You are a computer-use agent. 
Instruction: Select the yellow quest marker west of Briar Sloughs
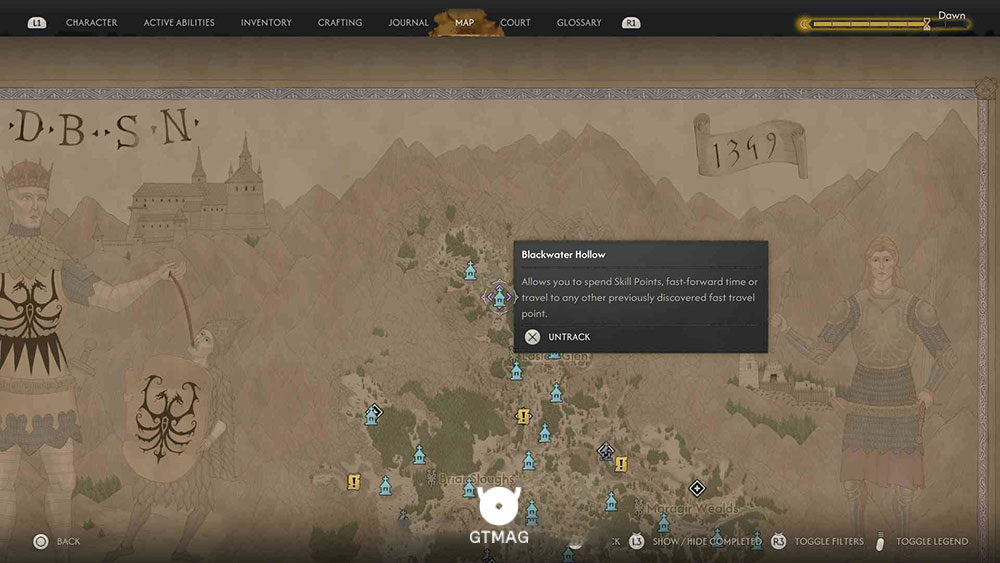pyautogui.click(x=353, y=481)
